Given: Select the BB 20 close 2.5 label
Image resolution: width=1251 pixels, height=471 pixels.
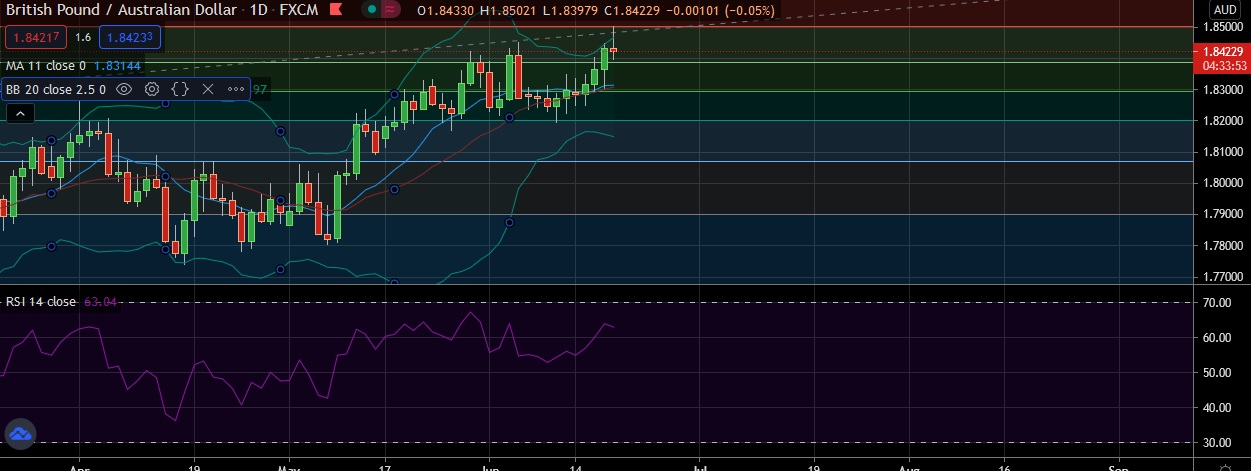Looking at the screenshot, I should (56, 89).
